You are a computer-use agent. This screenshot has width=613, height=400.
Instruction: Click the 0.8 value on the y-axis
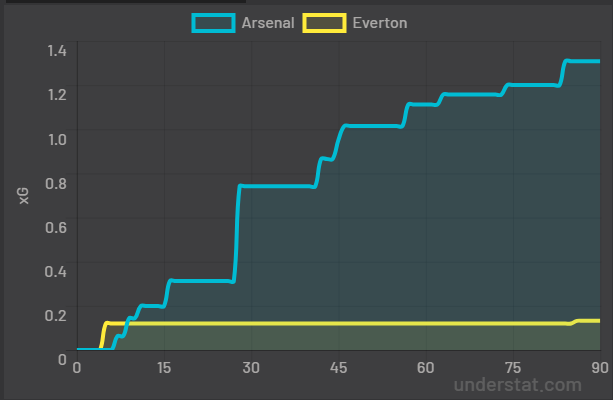(x=56, y=183)
